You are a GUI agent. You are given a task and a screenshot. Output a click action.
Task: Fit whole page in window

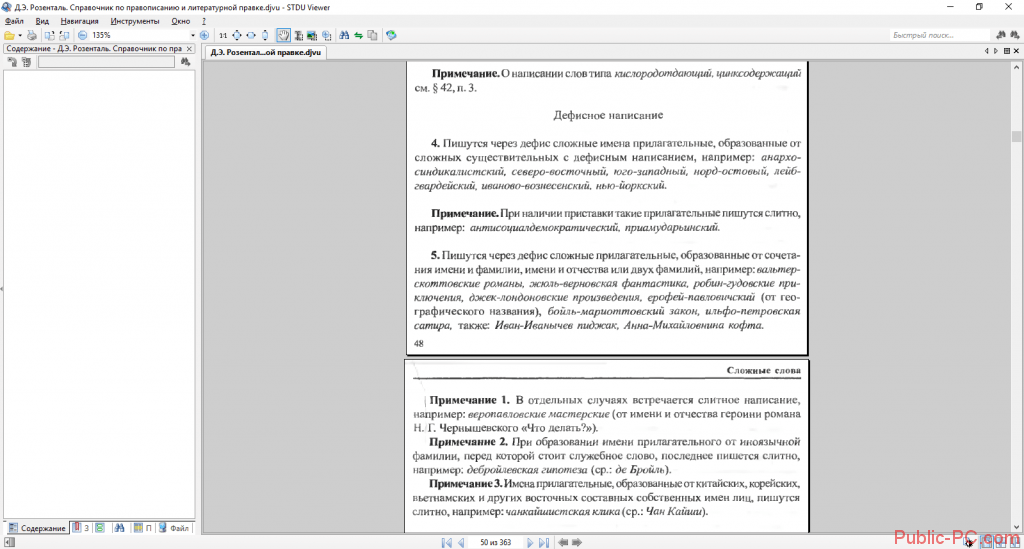point(236,35)
